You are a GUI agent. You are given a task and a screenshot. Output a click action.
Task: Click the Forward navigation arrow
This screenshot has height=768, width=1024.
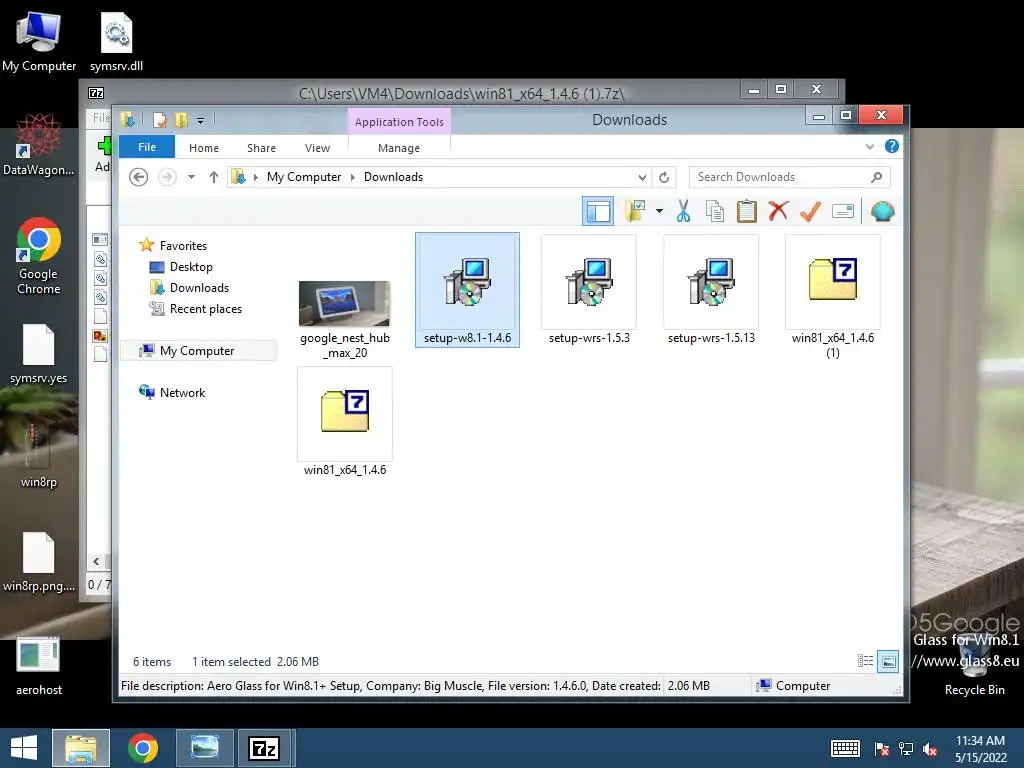(167, 177)
